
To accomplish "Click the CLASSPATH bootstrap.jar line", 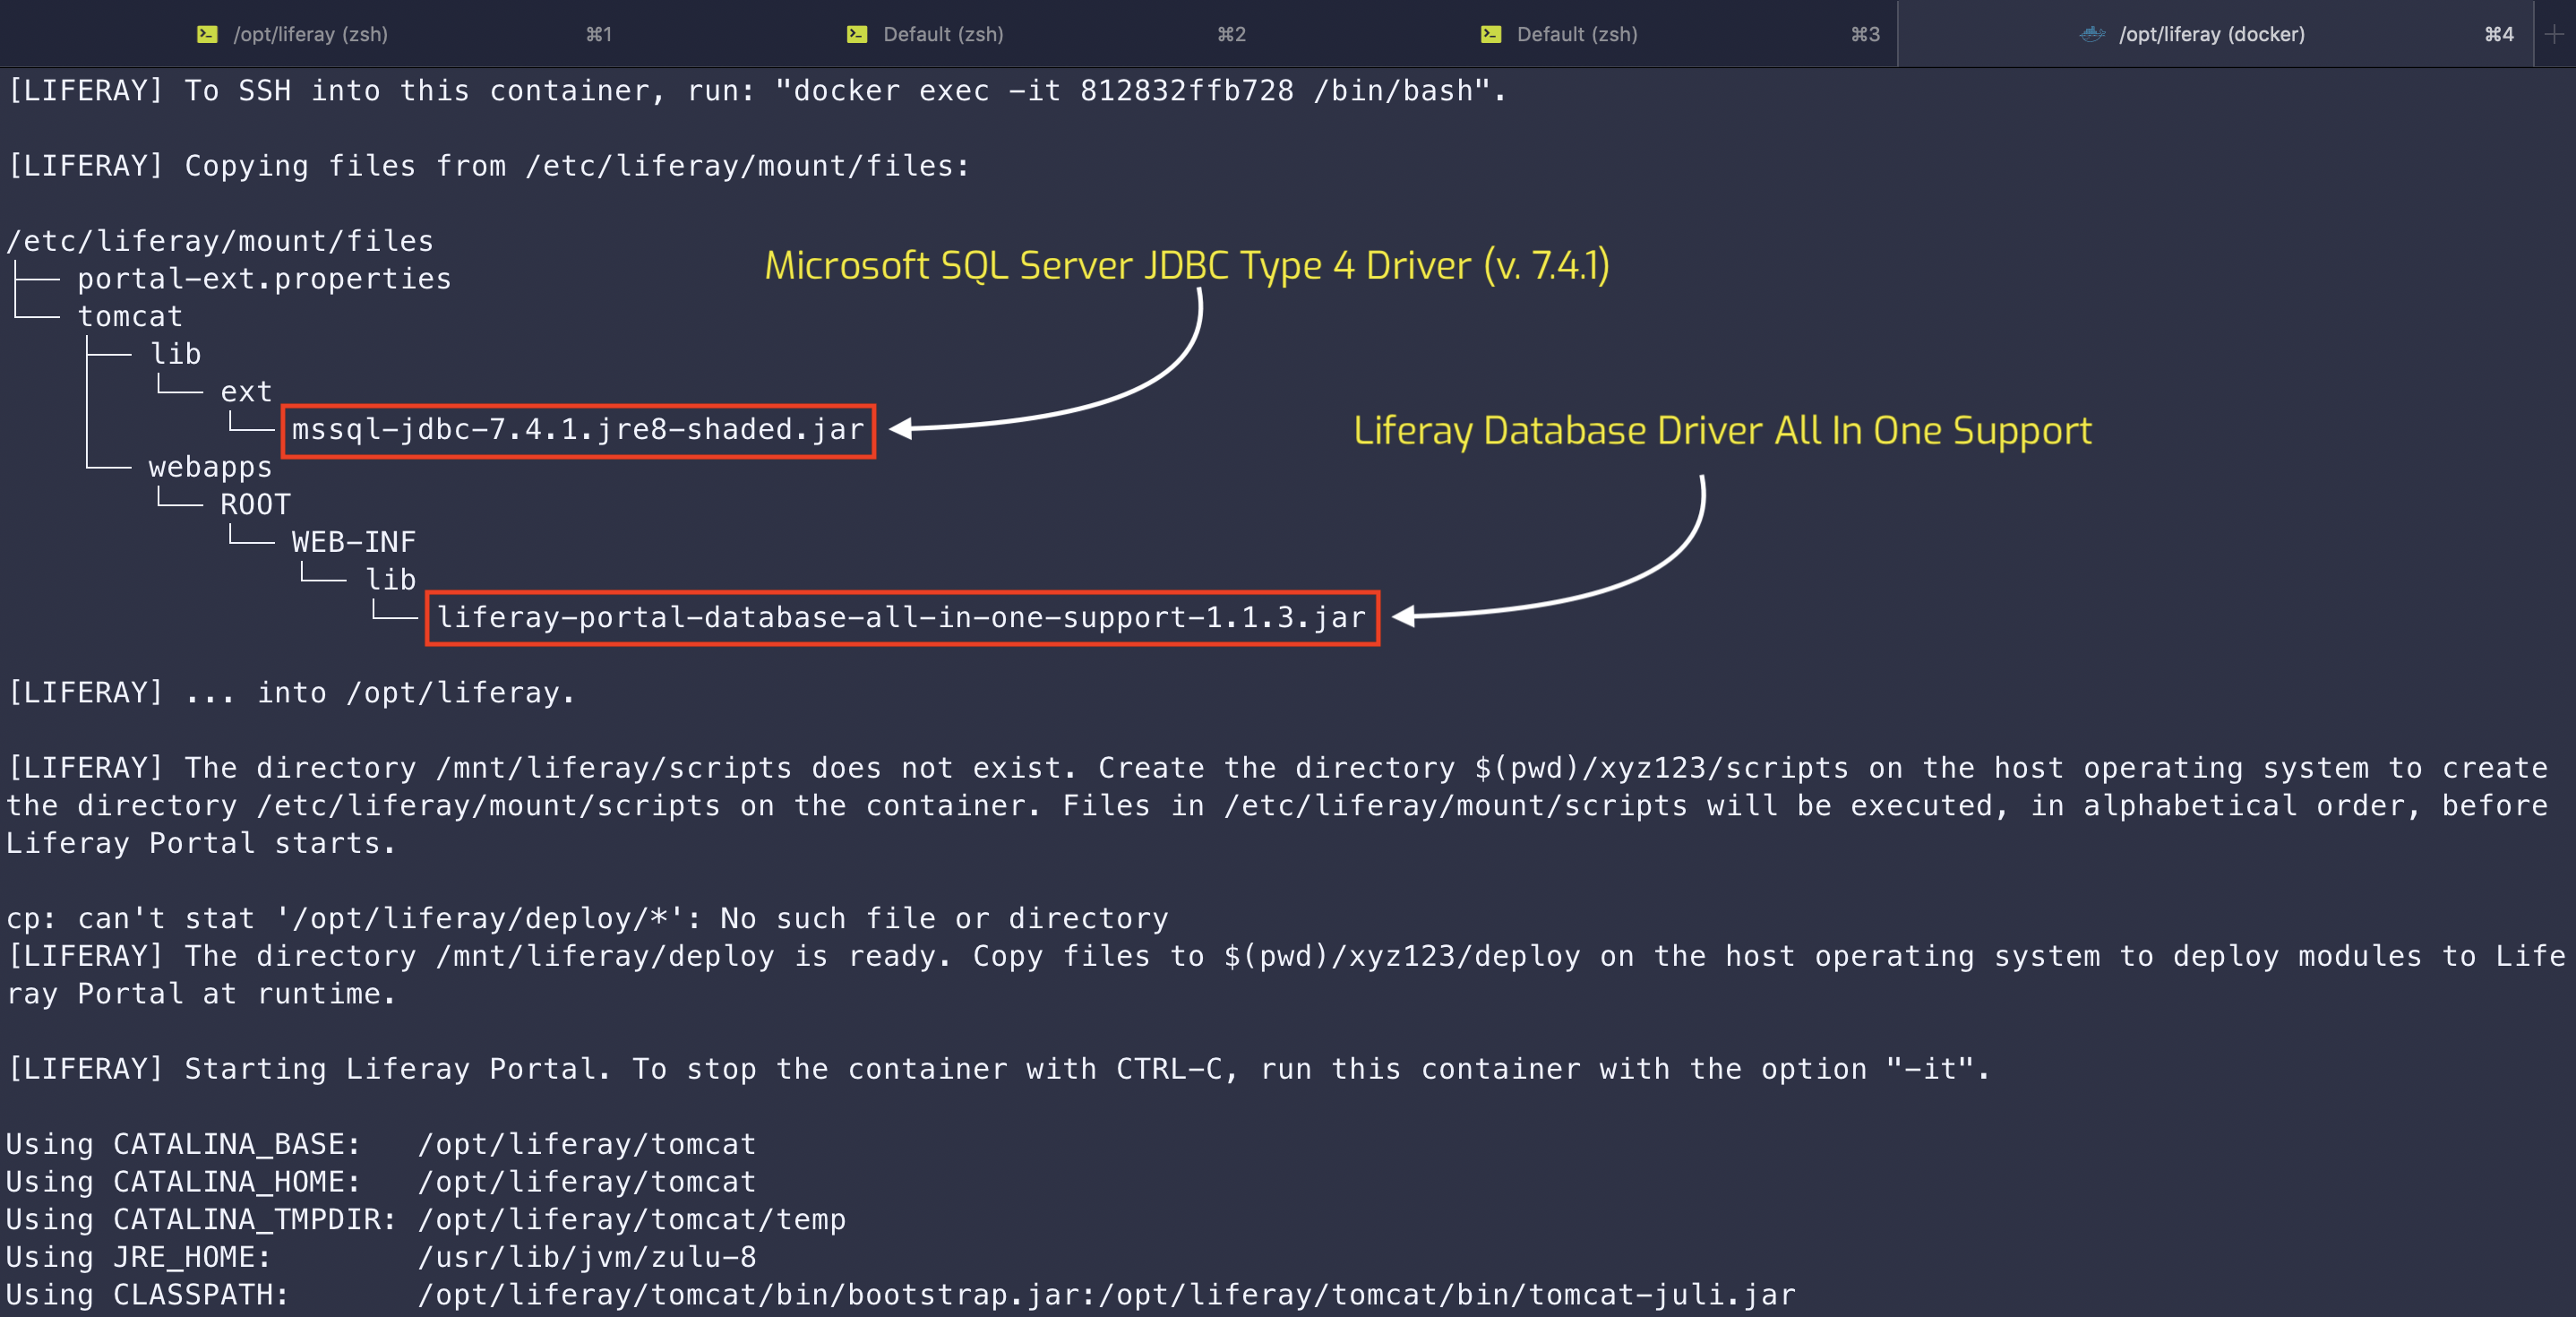I will click(x=901, y=1295).
